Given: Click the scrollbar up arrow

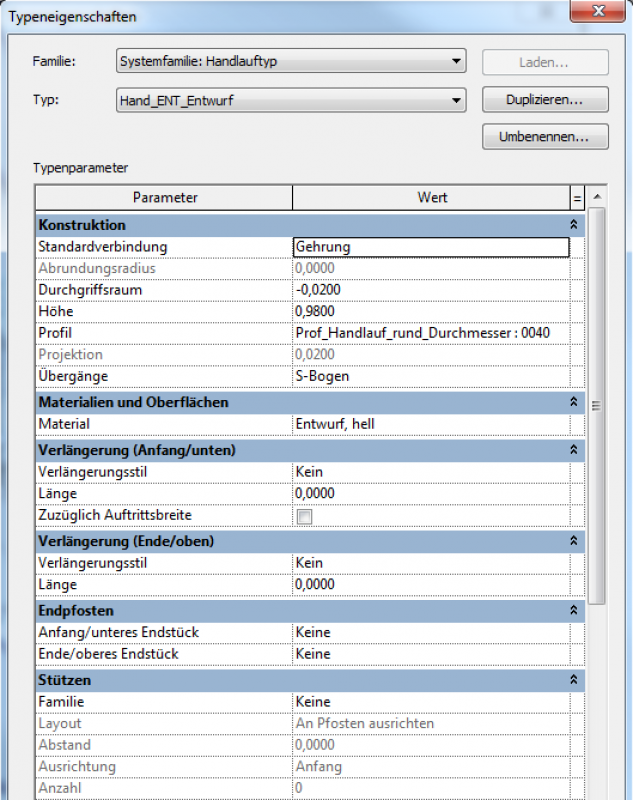Looking at the screenshot, I should 597,197.
